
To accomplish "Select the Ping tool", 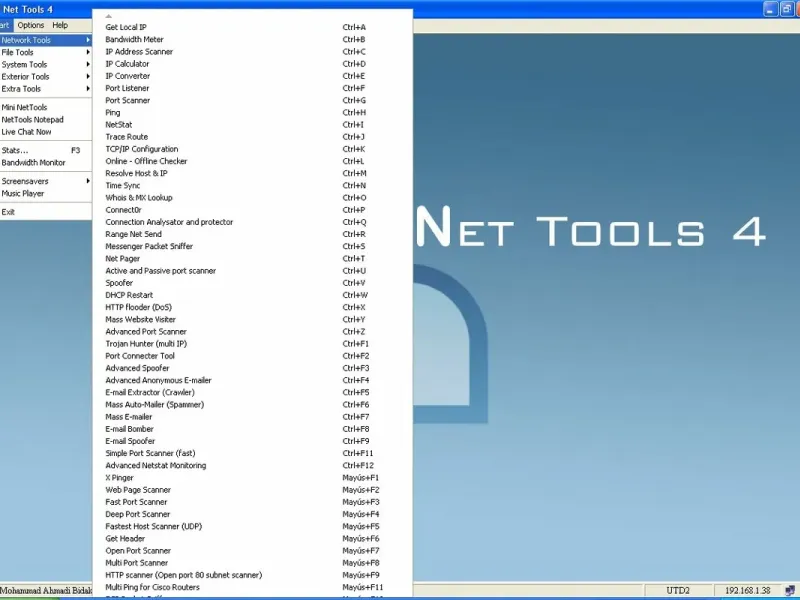I will coord(252,113).
